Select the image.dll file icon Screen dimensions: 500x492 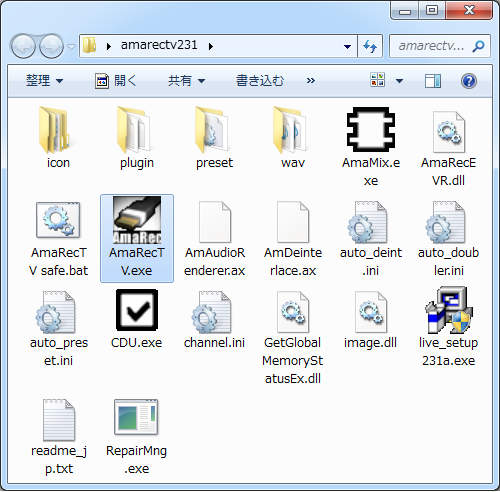[x=371, y=312]
